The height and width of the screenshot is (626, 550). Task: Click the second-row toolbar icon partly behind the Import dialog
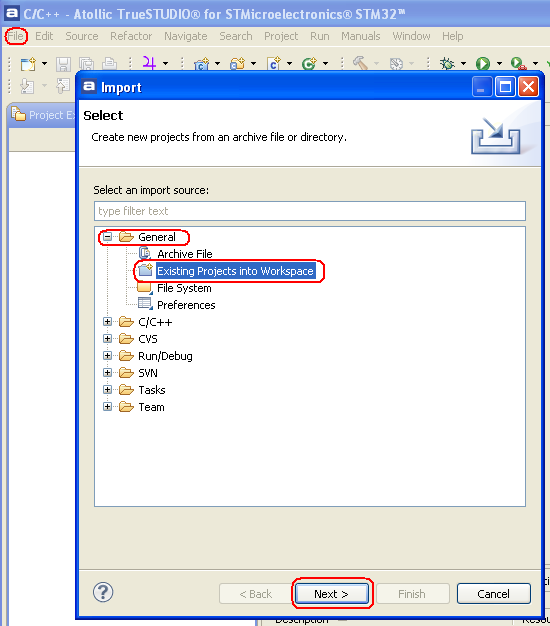click(x=63, y=86)
